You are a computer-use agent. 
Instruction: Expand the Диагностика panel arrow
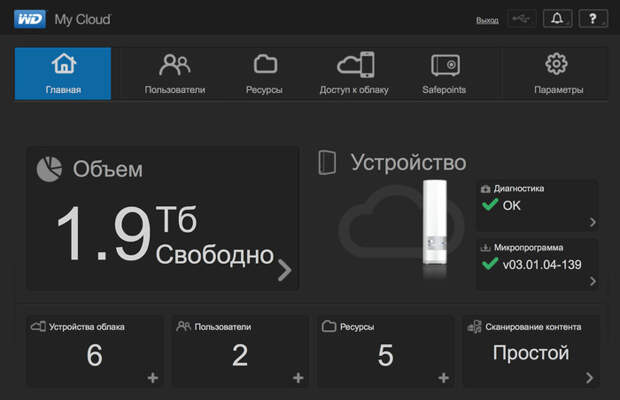[x=592, y=222]
